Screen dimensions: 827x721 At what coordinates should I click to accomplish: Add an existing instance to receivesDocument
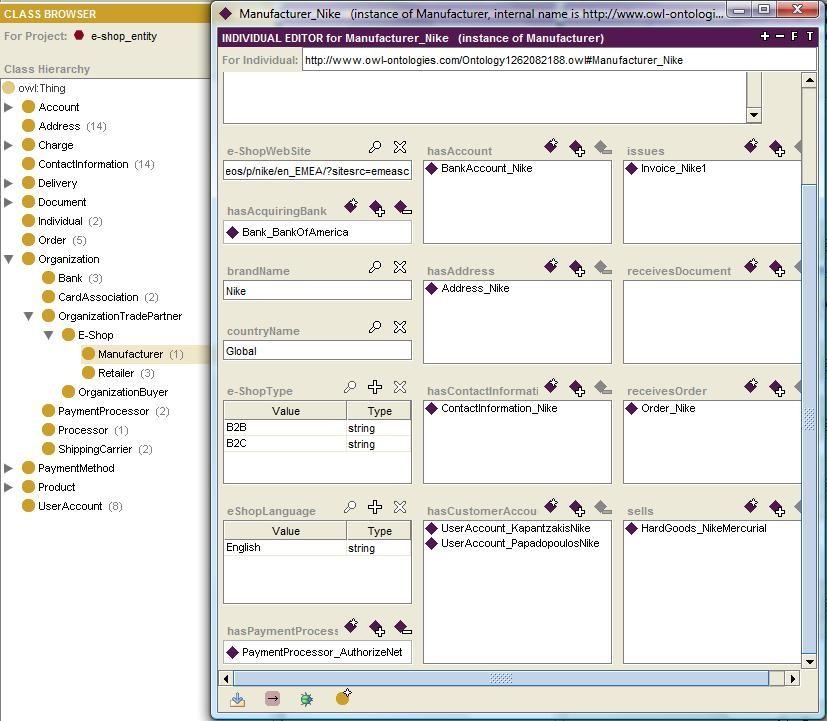(777, 268)
